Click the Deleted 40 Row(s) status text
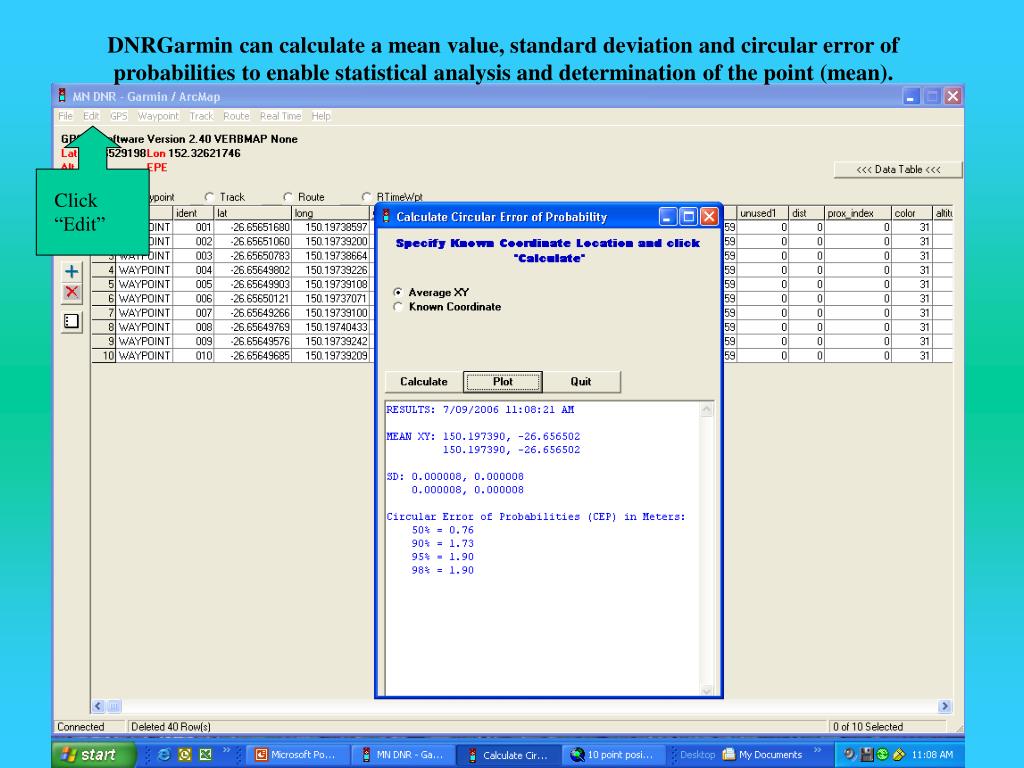Screen dimensions: 1024x768 pyautogui.click(x=170, y=727)
